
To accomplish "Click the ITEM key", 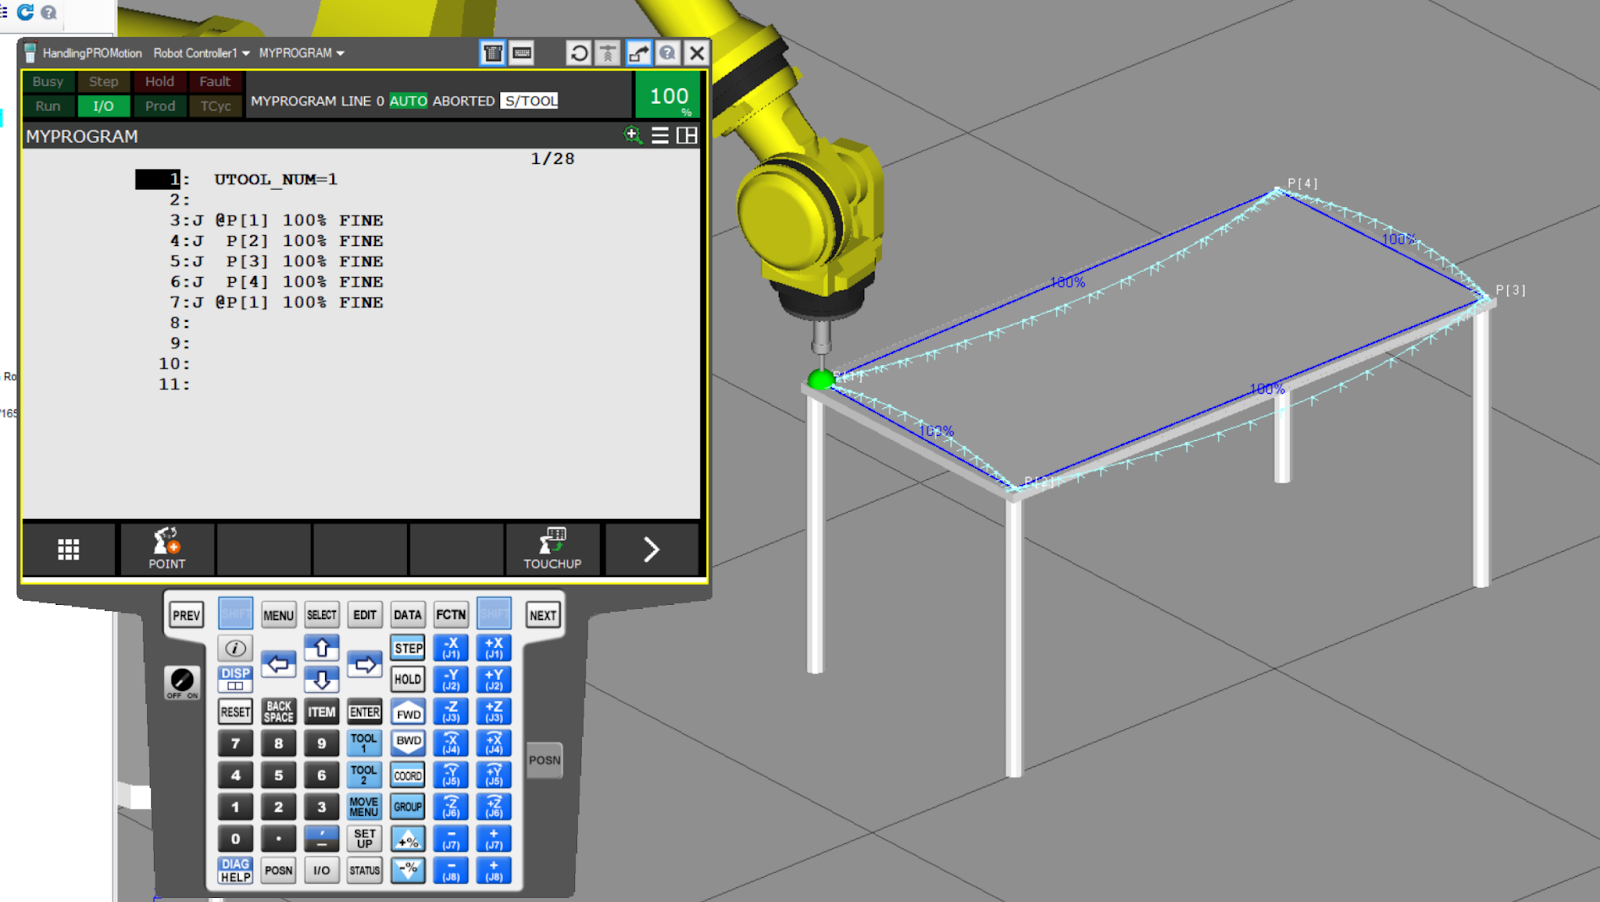I will pyautogui.click(x=321, y=712).
